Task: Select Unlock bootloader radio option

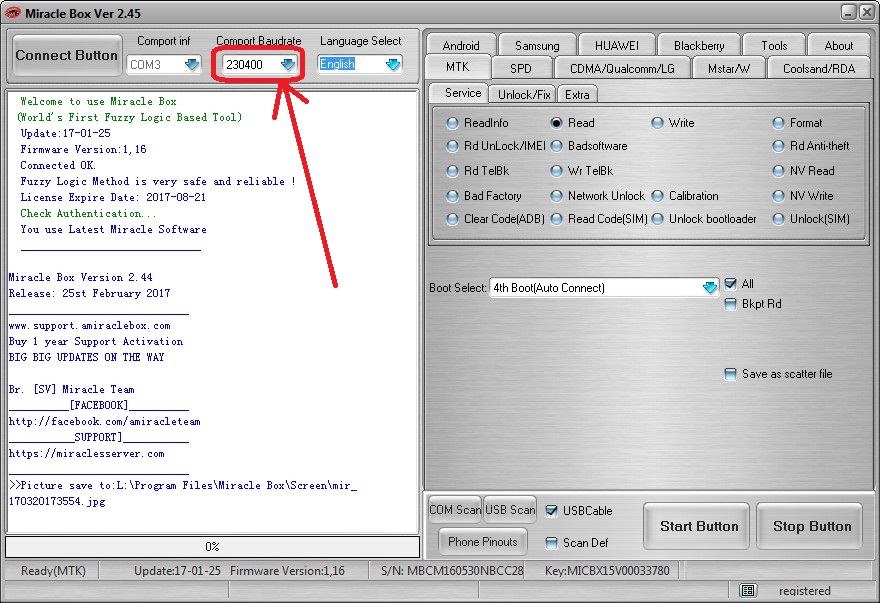Action: point(704,219)
